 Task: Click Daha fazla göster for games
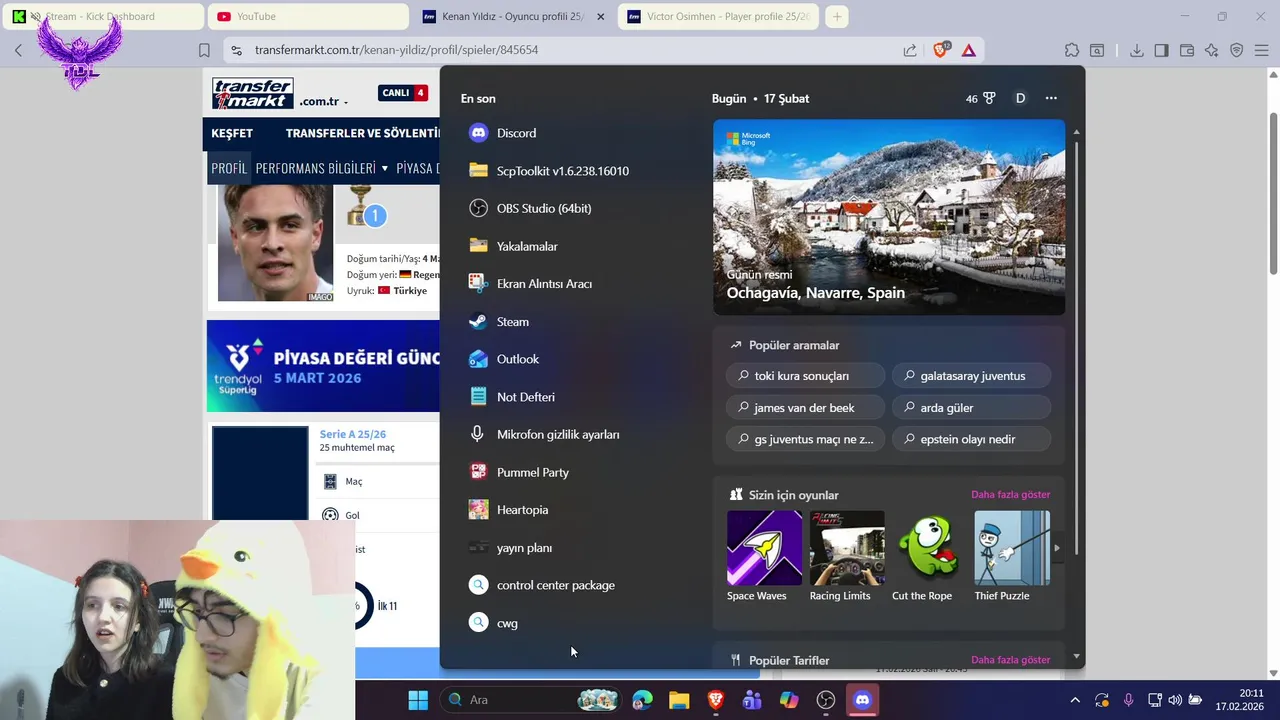pos(1010,495)
